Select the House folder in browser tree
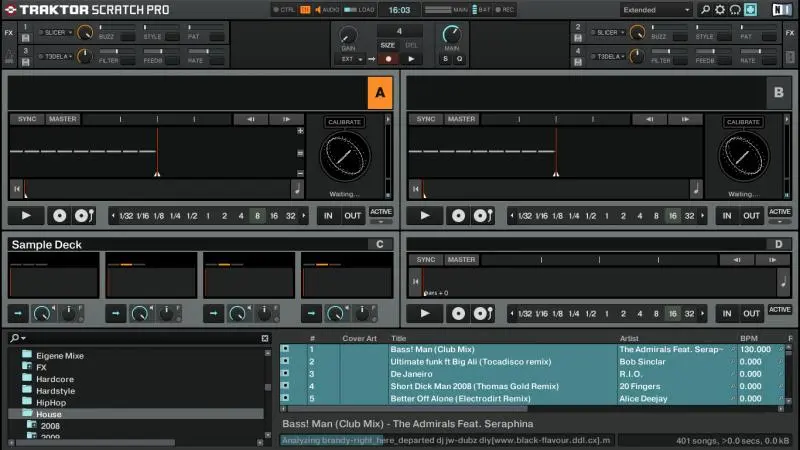Viewport: 800px width, 450px height. tap(50, 414)
